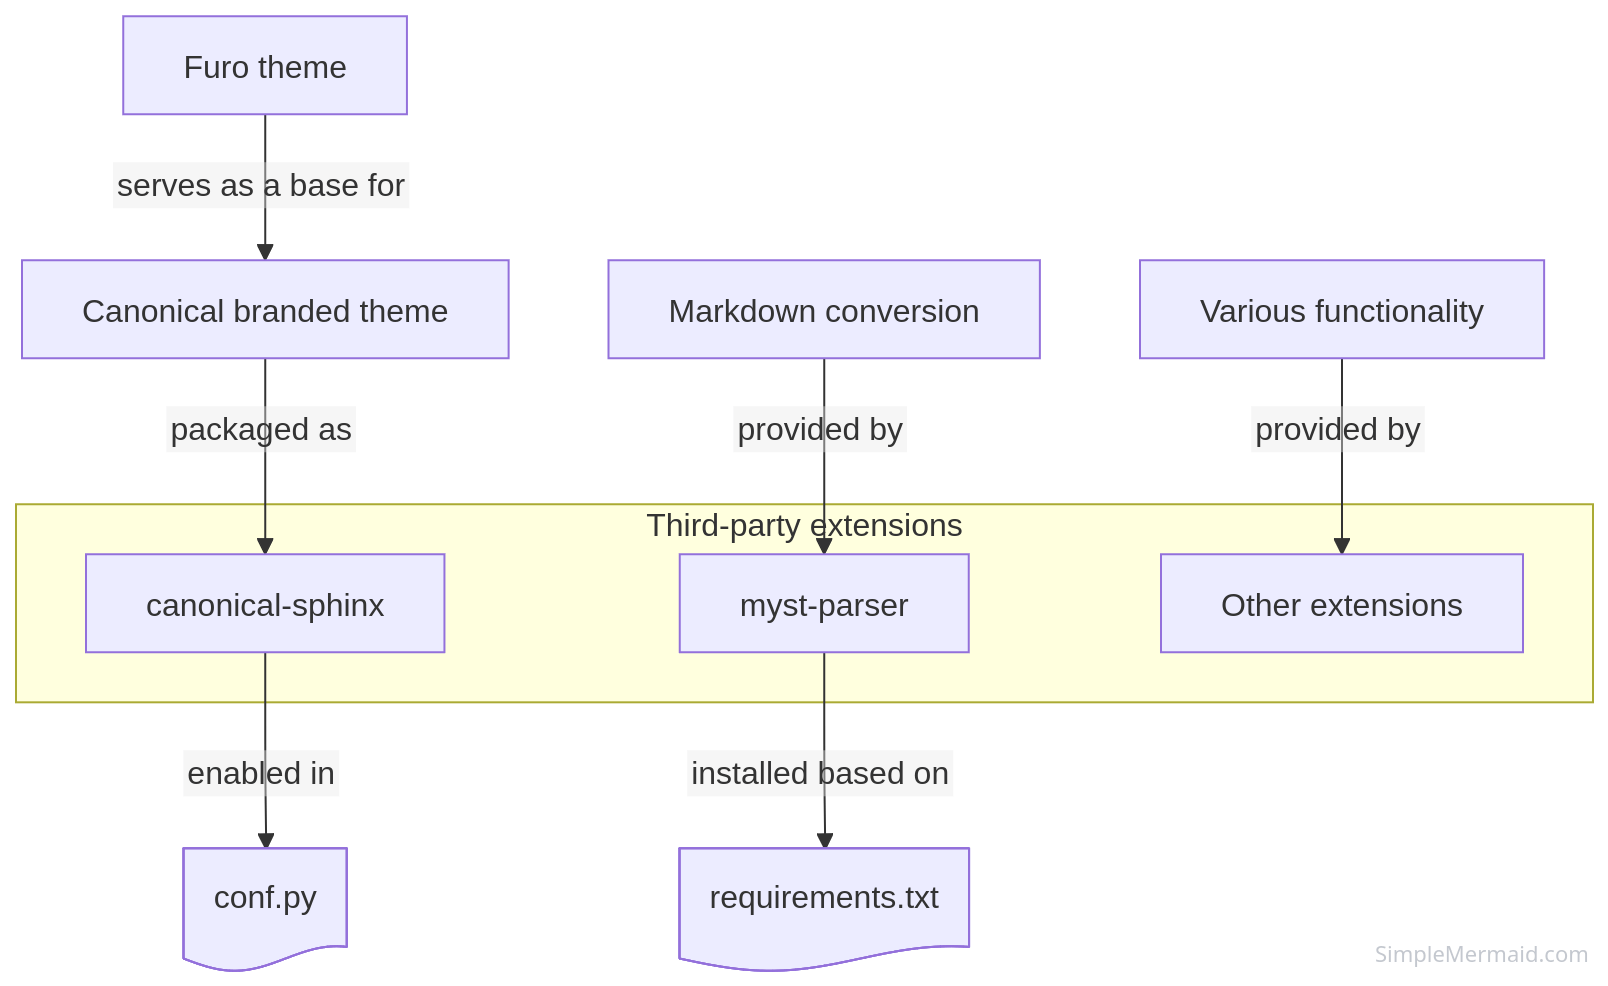Click the conf.py document shape
1608x986 pixels.
(x=265, y=898)
